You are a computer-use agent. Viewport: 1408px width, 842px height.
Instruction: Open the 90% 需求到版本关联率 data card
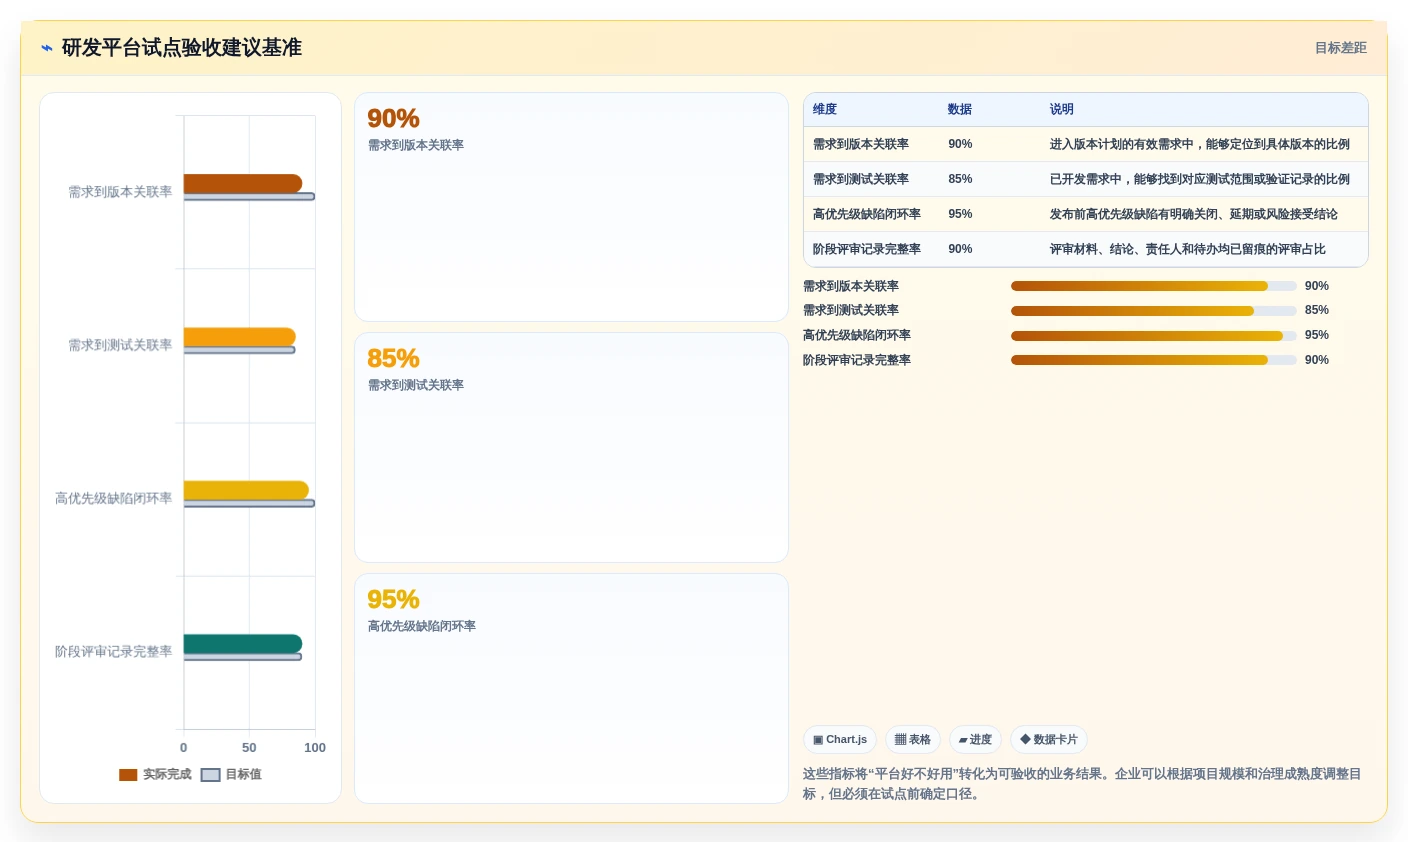click(x=571, y=207)
